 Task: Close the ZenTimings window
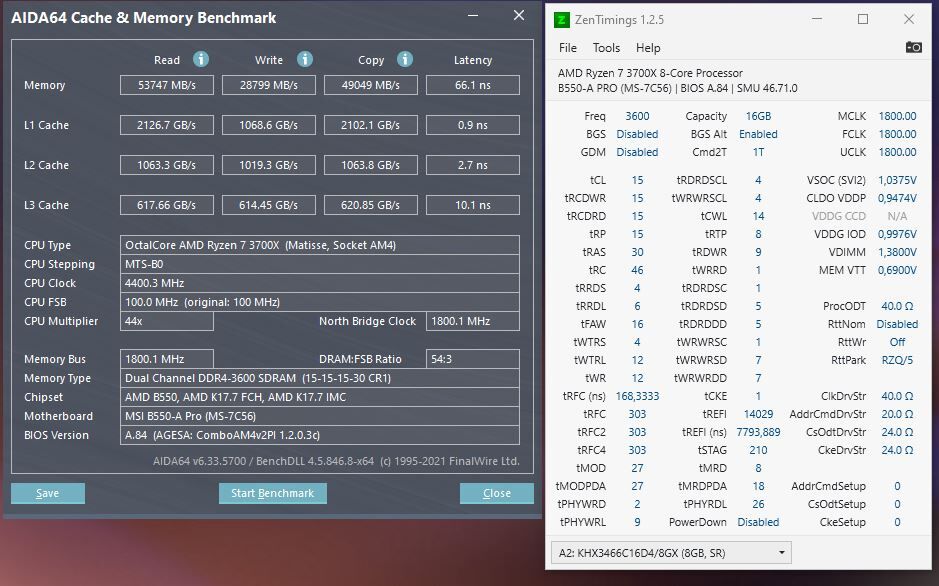click(x=908, y=19)
